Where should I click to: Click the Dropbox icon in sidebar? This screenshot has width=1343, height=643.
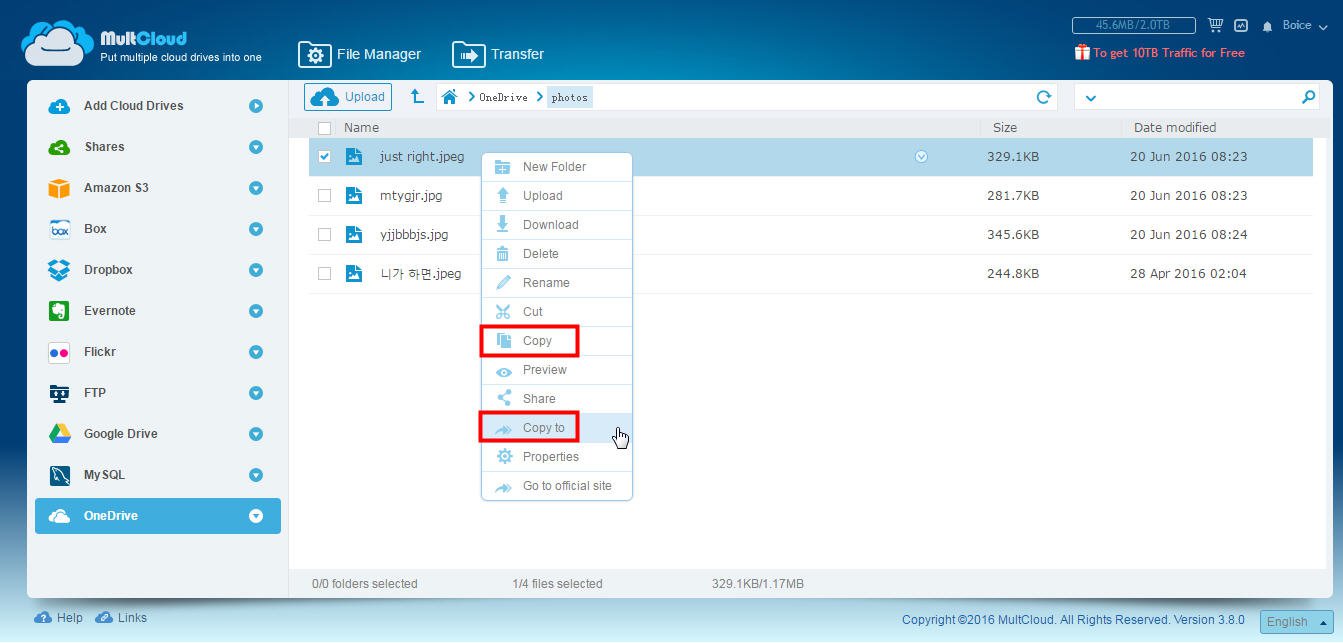click(59, 270)
